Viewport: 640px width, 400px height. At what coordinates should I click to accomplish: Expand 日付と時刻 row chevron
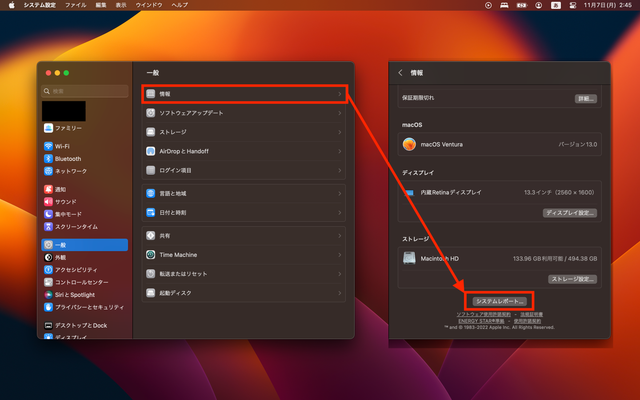340,212
